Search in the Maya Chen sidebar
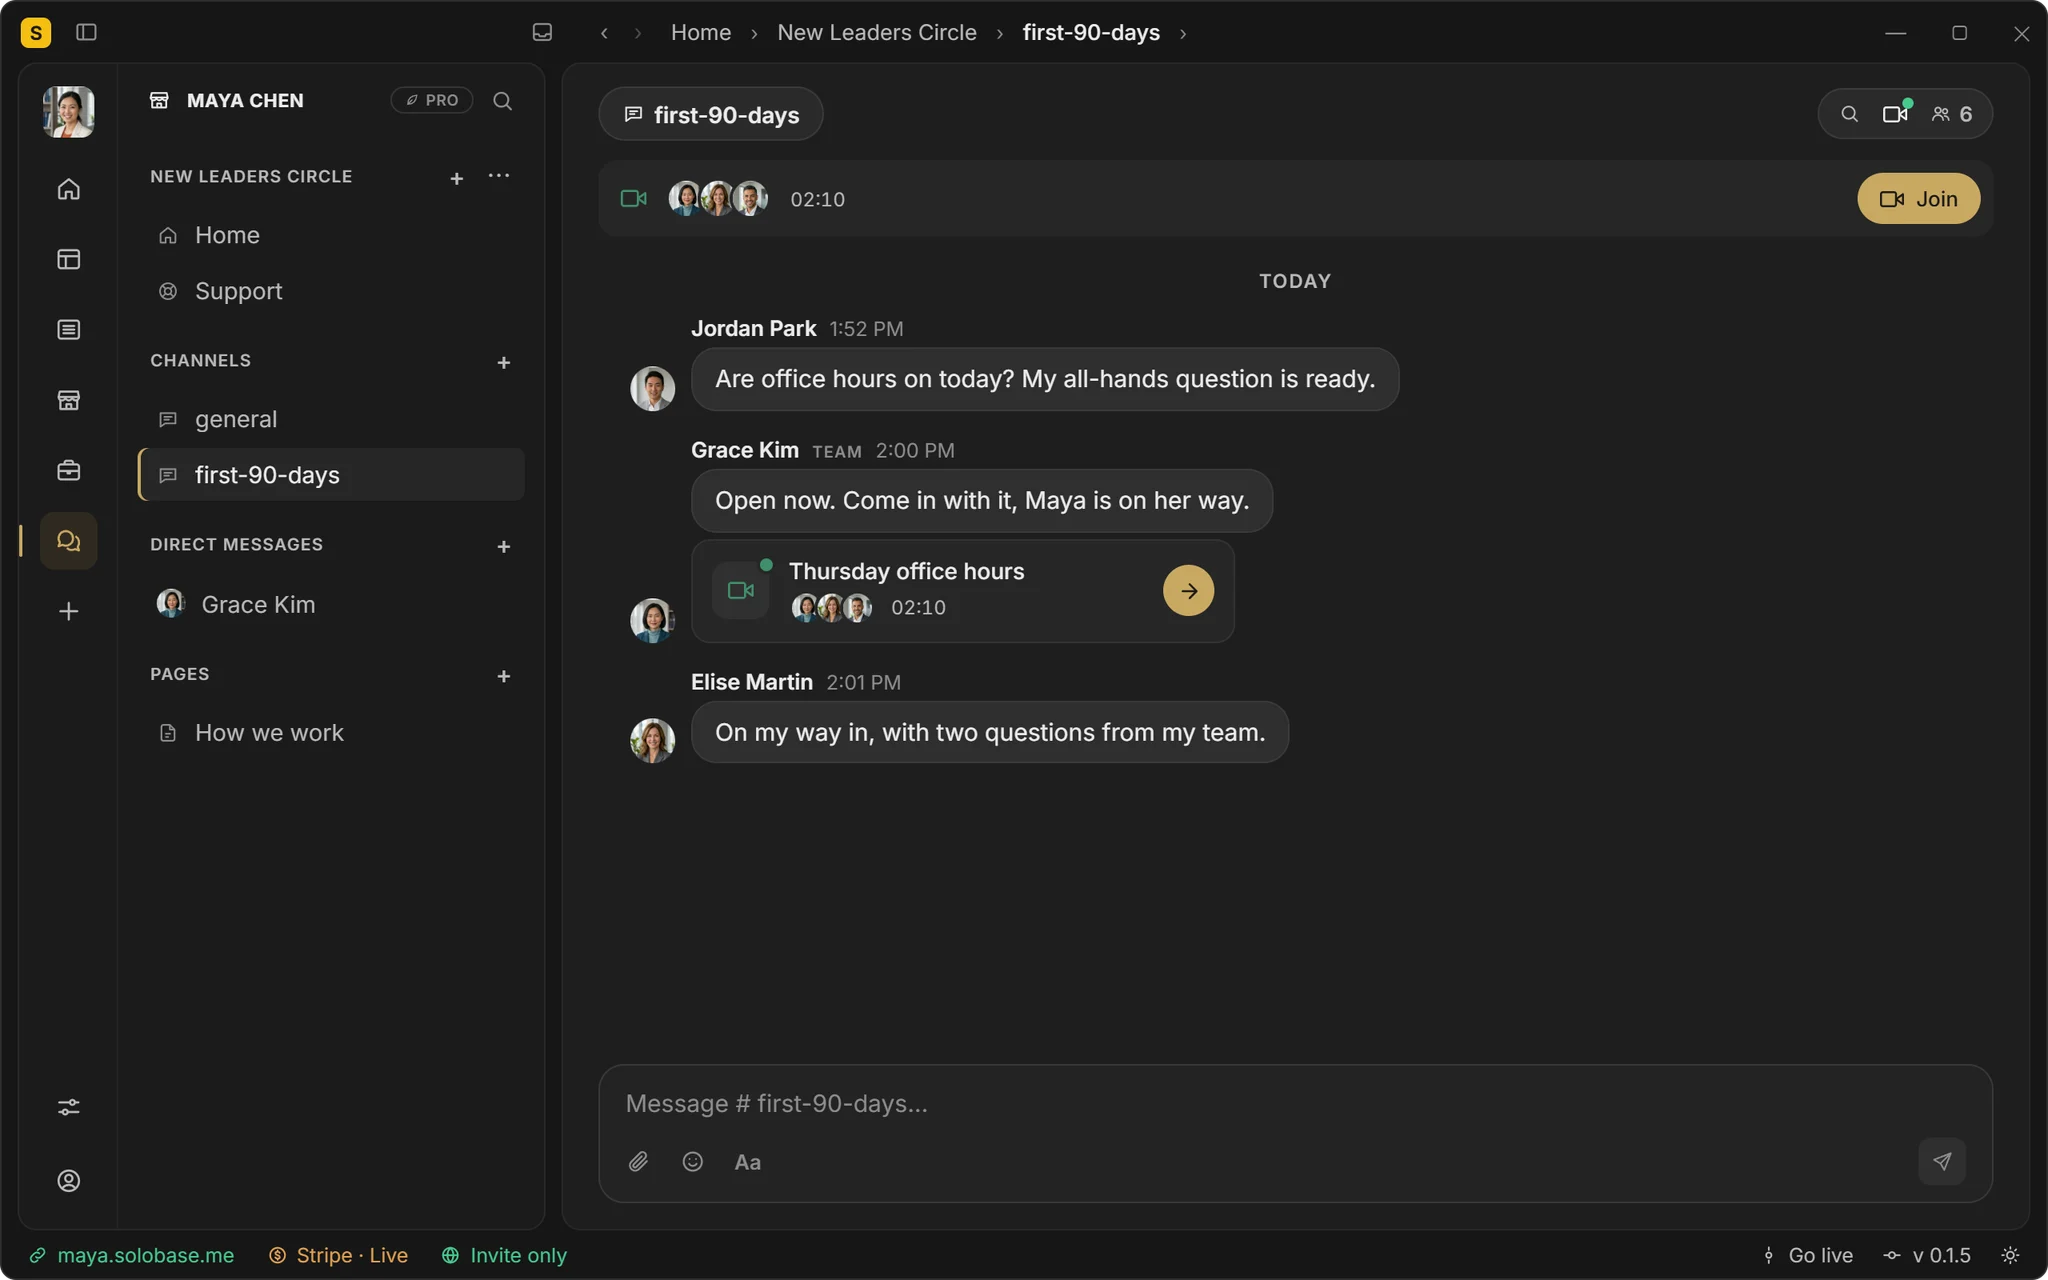 [503, 101]
